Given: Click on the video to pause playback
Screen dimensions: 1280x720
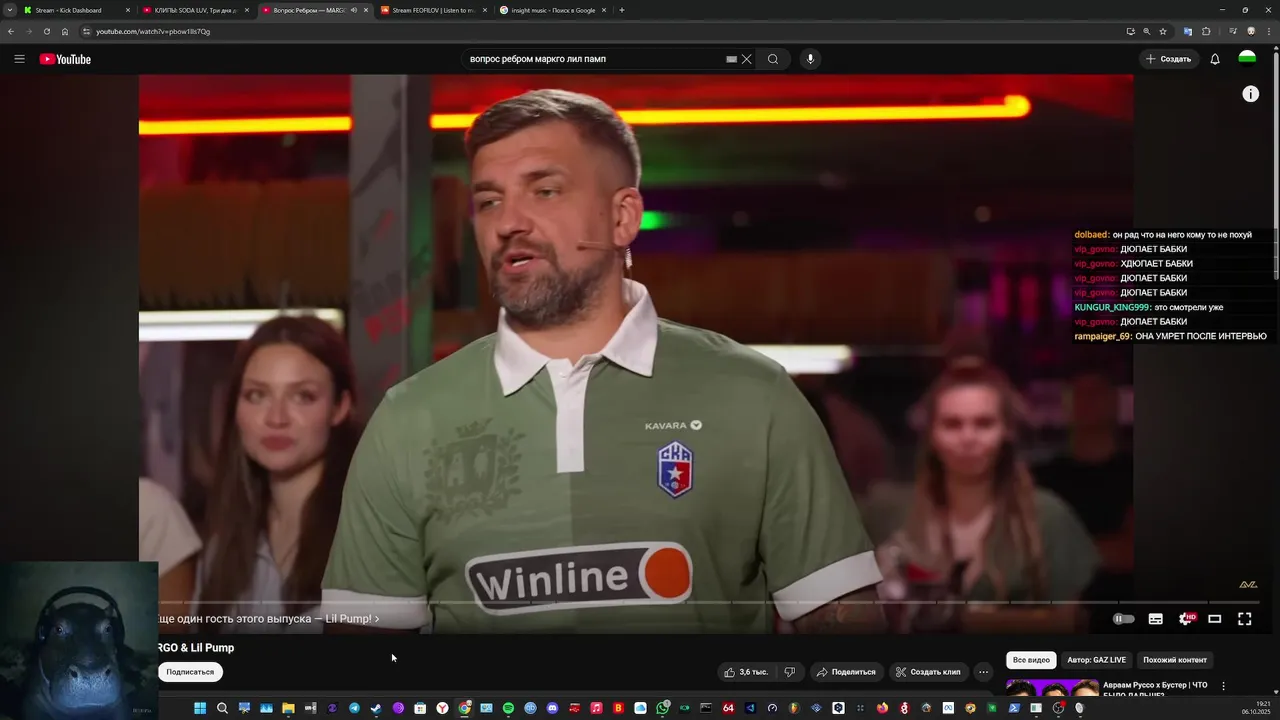Looking at the screenshot, I should [x=636, y=340].
